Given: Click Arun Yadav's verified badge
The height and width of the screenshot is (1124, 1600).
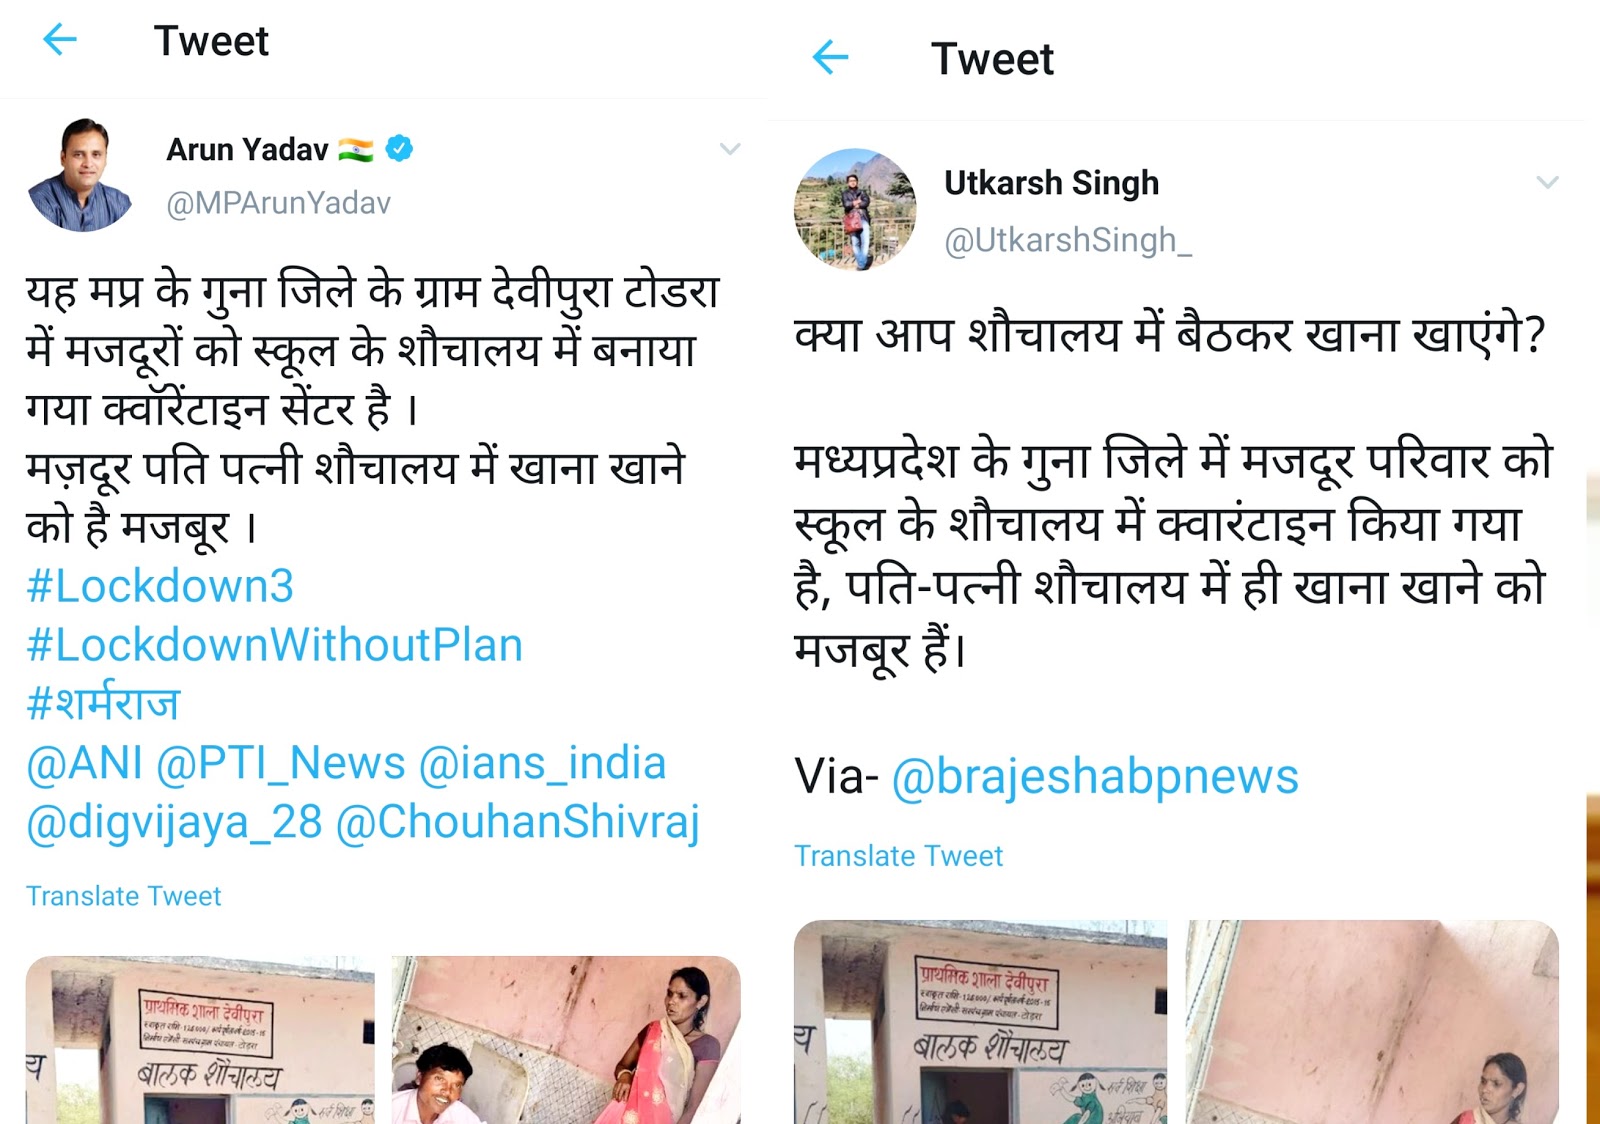Looking at the screenshot, I should point(399,149).
